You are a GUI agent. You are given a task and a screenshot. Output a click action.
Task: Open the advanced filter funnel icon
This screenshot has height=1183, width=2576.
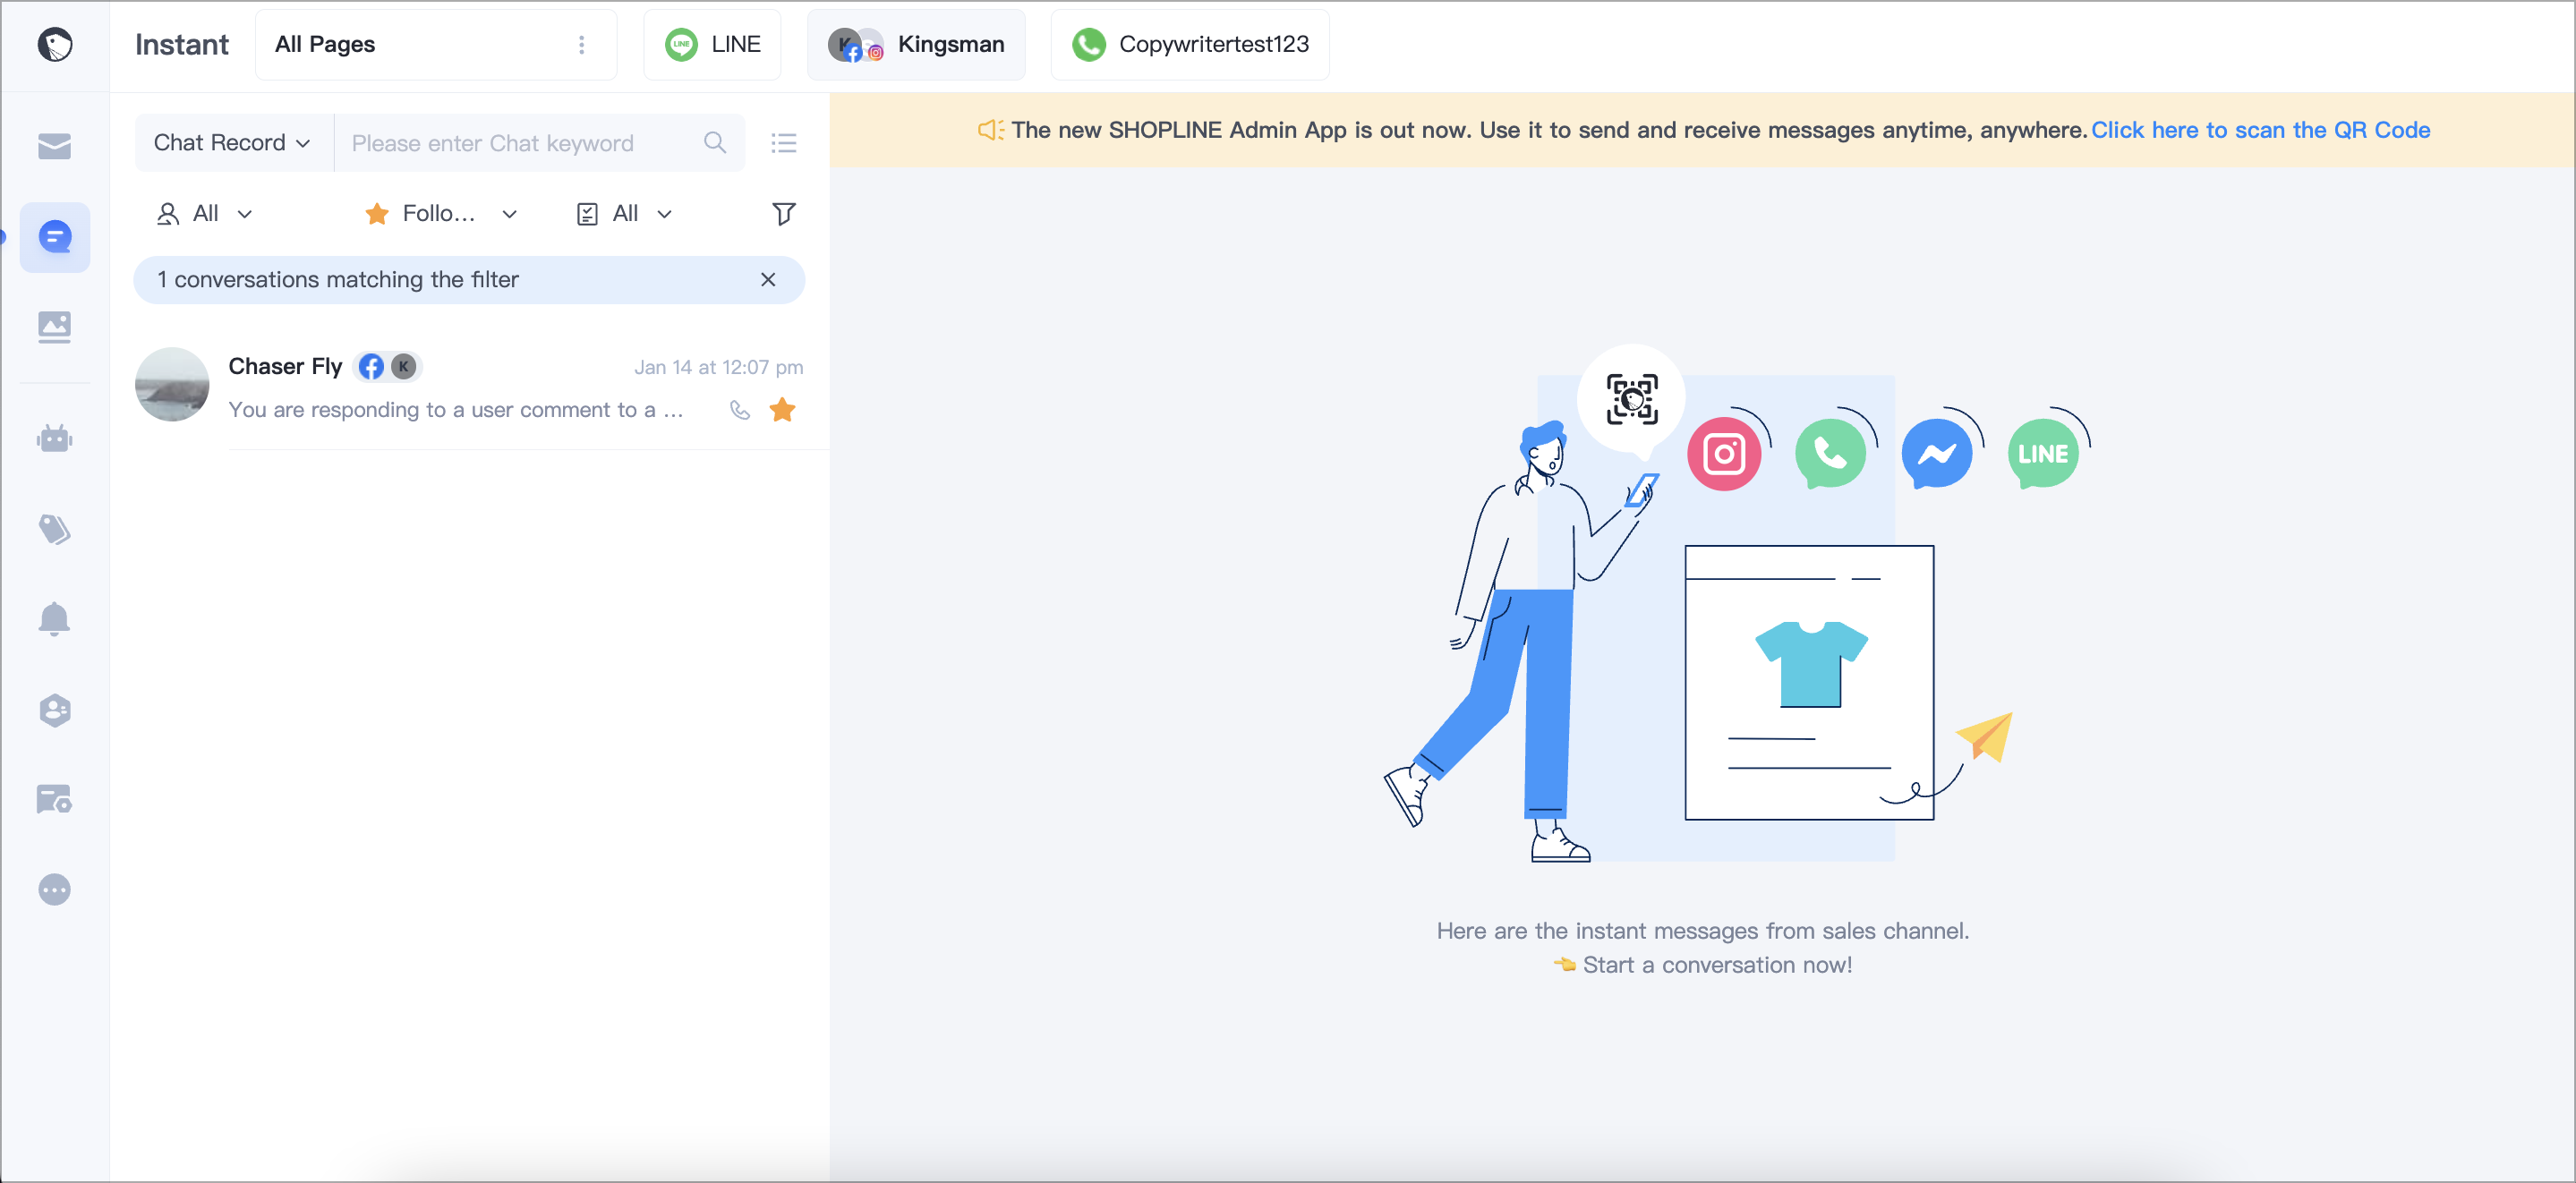click(783, 213)
